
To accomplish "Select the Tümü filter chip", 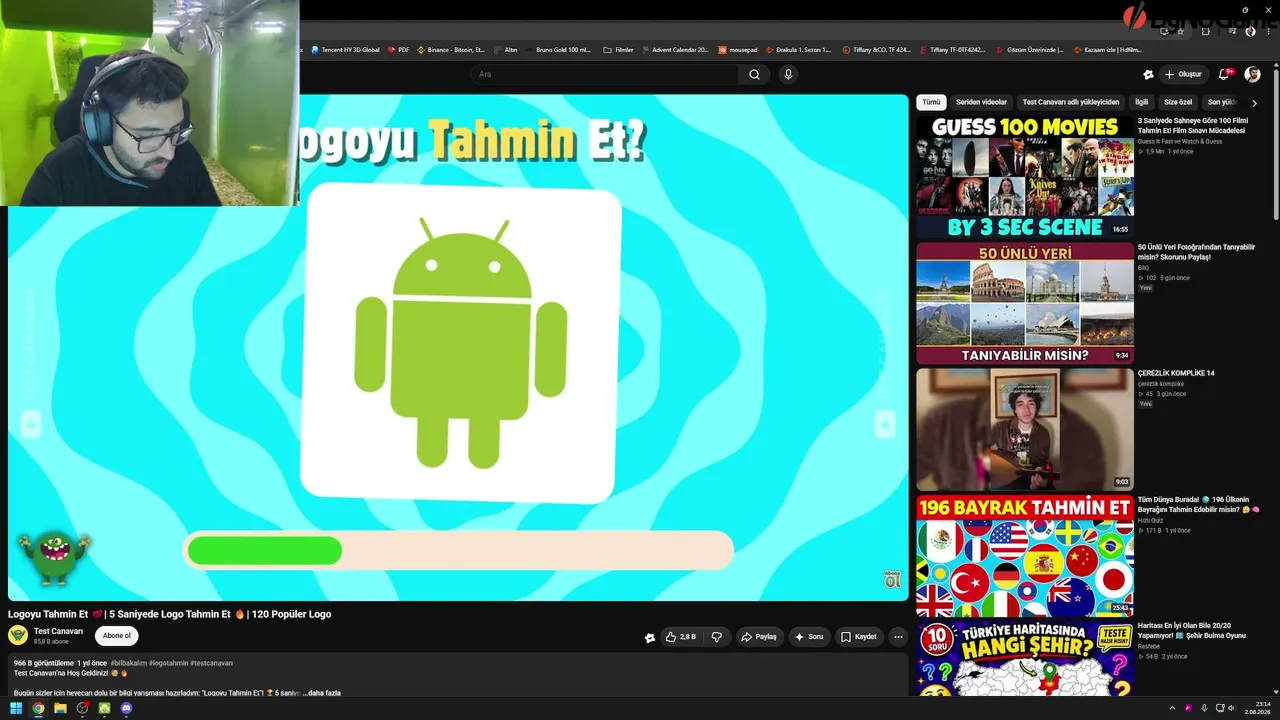I will coord(931,102).
